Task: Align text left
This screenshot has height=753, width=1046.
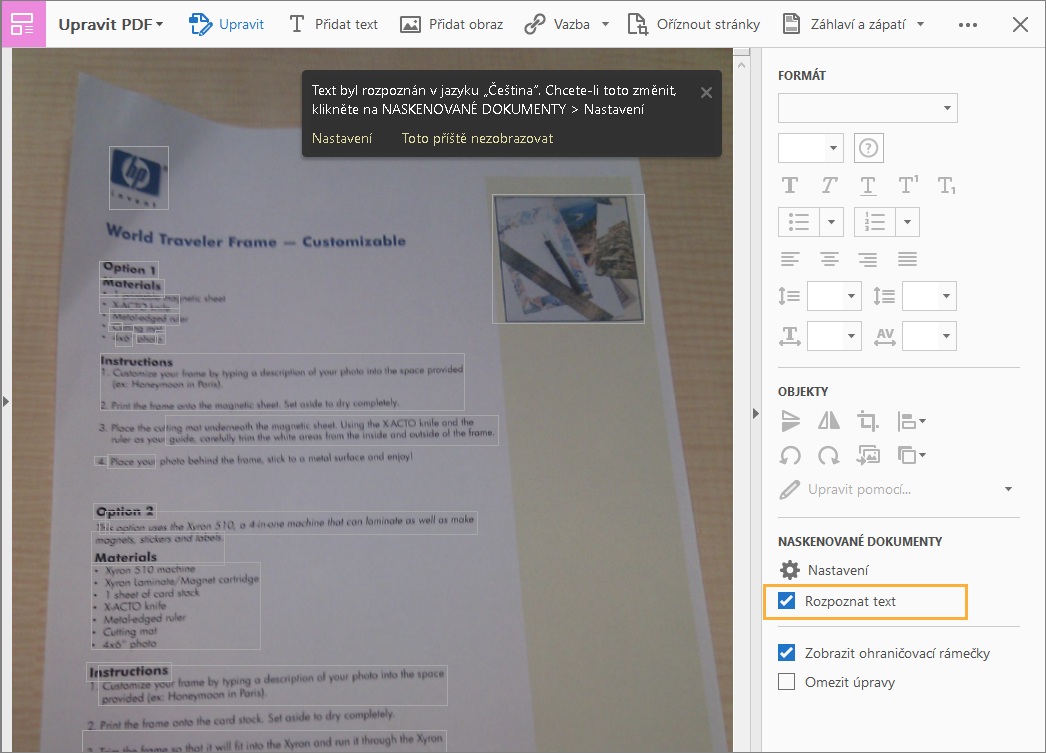Action: pos(790,259)
